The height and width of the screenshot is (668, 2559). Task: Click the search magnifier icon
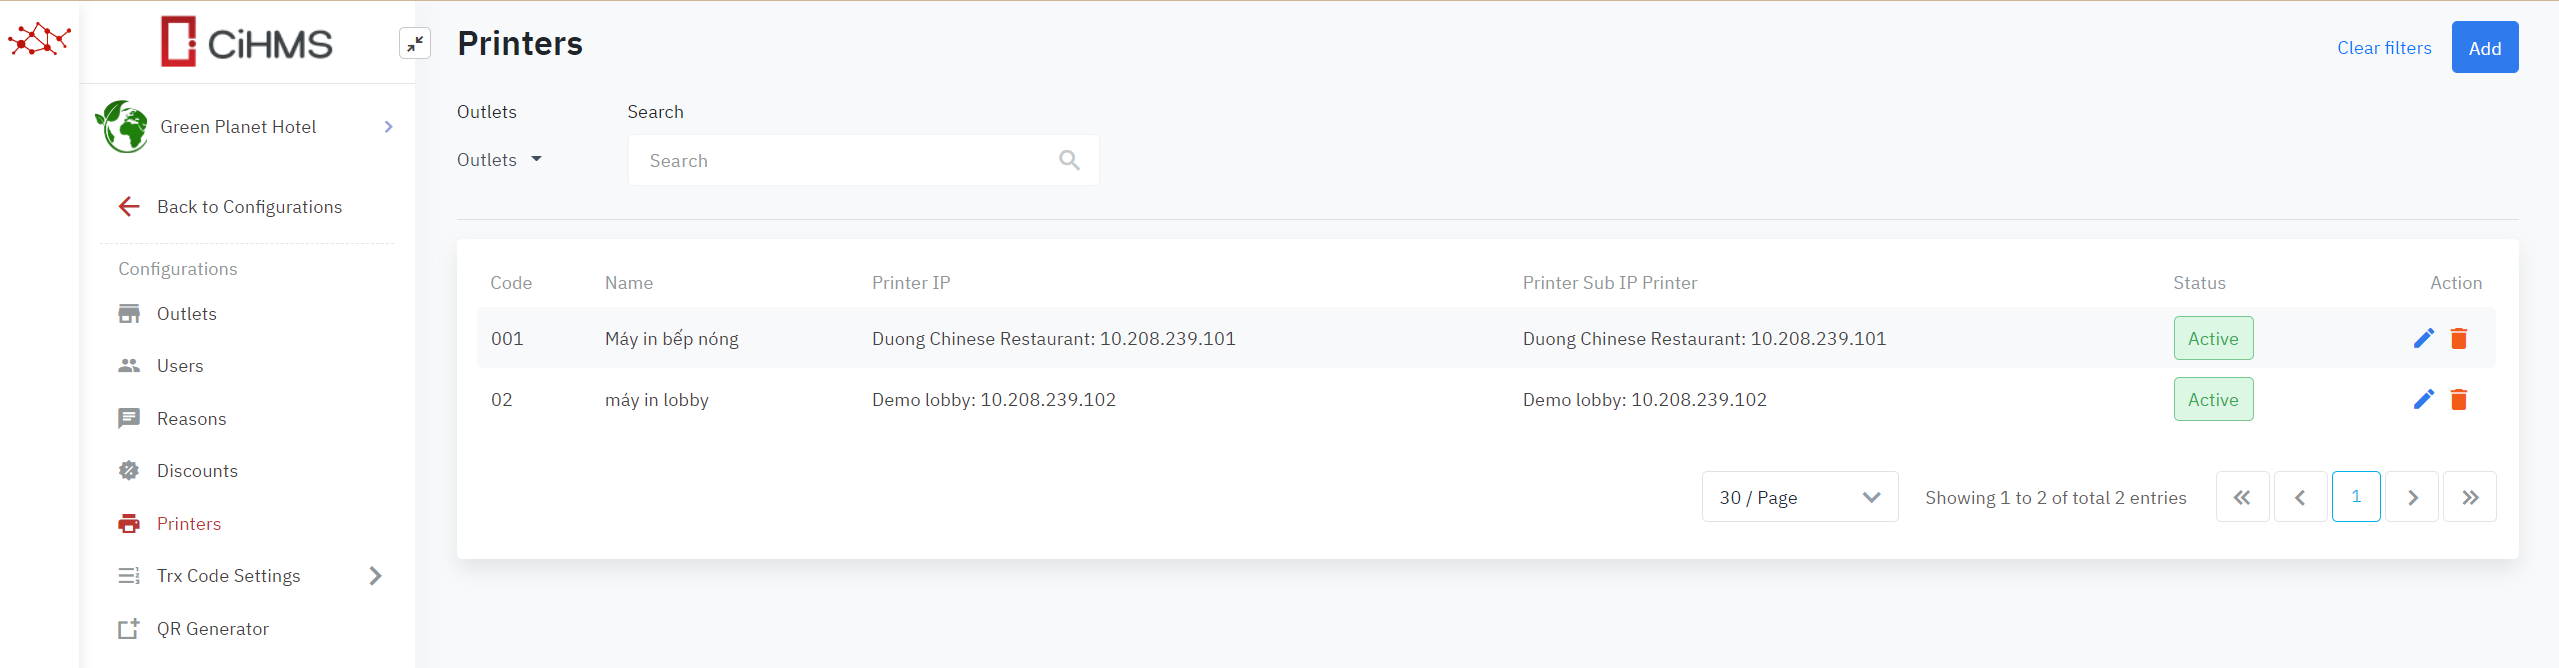pyautogui.click(x=1069, y=160)
